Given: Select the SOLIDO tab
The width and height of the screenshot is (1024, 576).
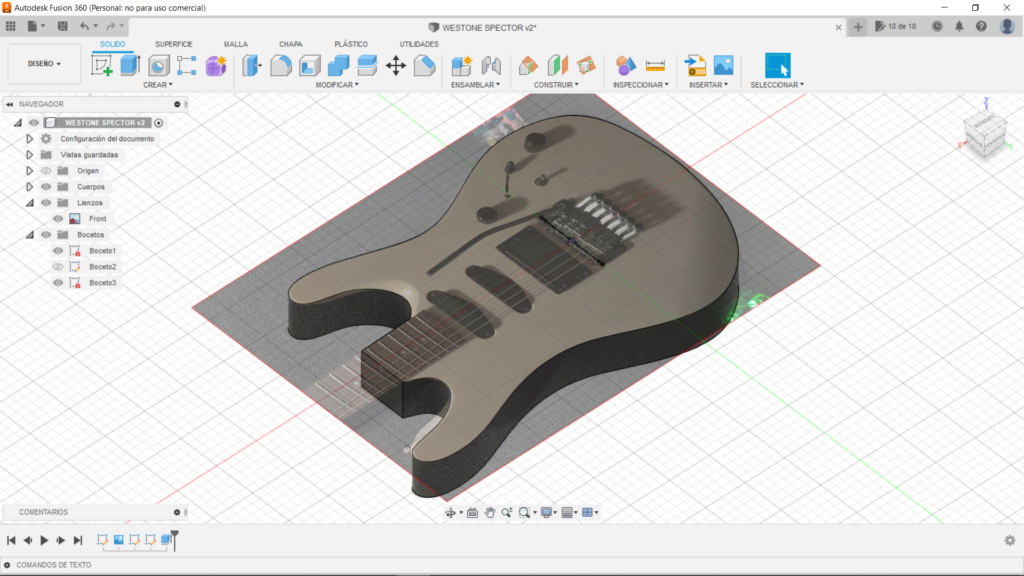Looking at the screenshot, I should 112,44.
